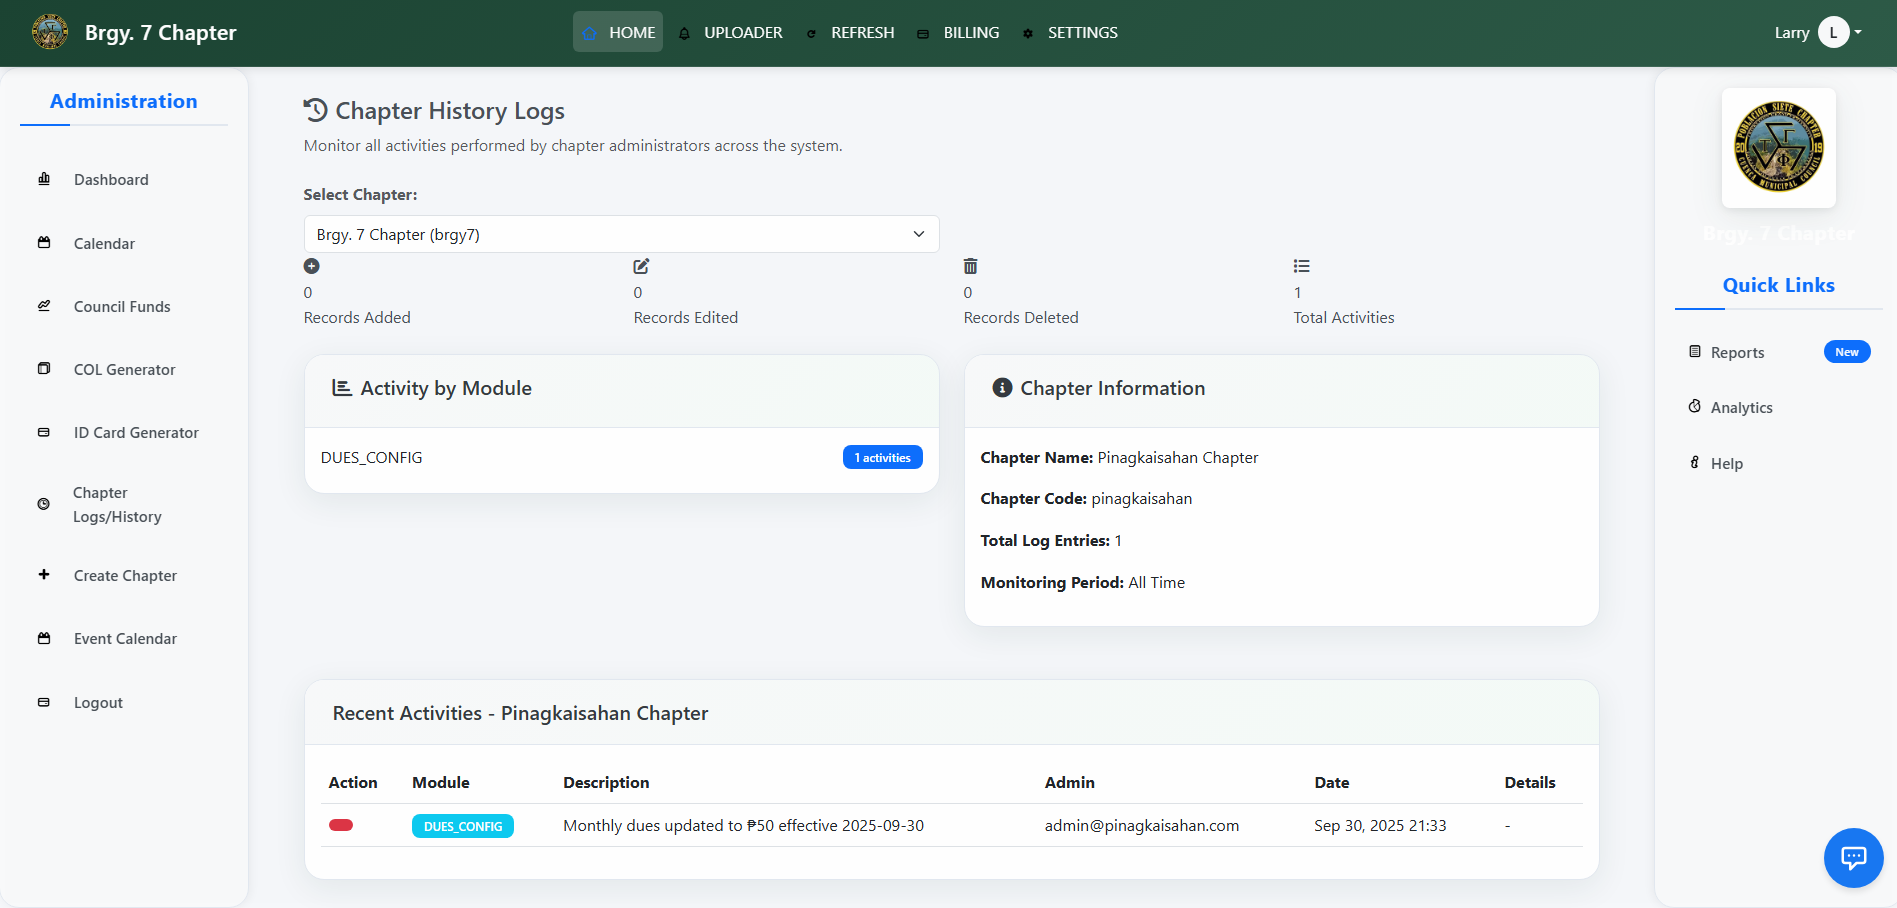
Task: Open the Reports quick link
Action: point(1737,352)
